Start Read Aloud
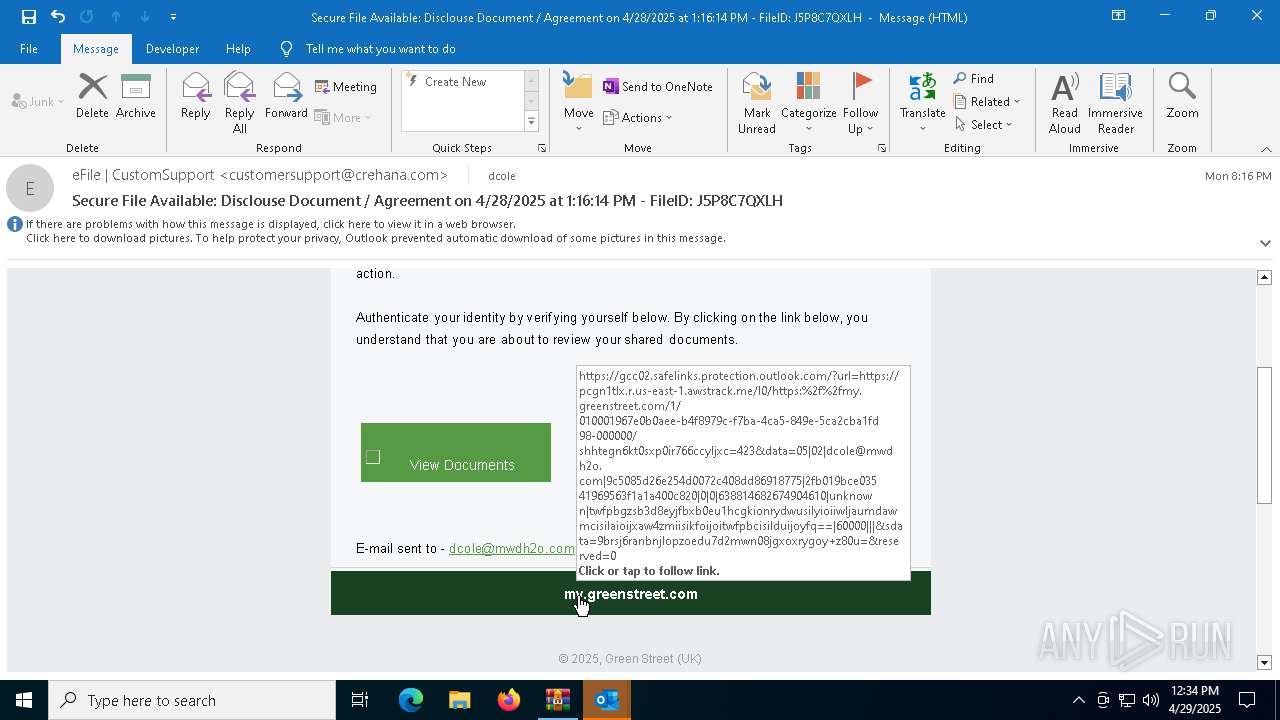Screen dimensions: 1280x720 coord(1065,103)
